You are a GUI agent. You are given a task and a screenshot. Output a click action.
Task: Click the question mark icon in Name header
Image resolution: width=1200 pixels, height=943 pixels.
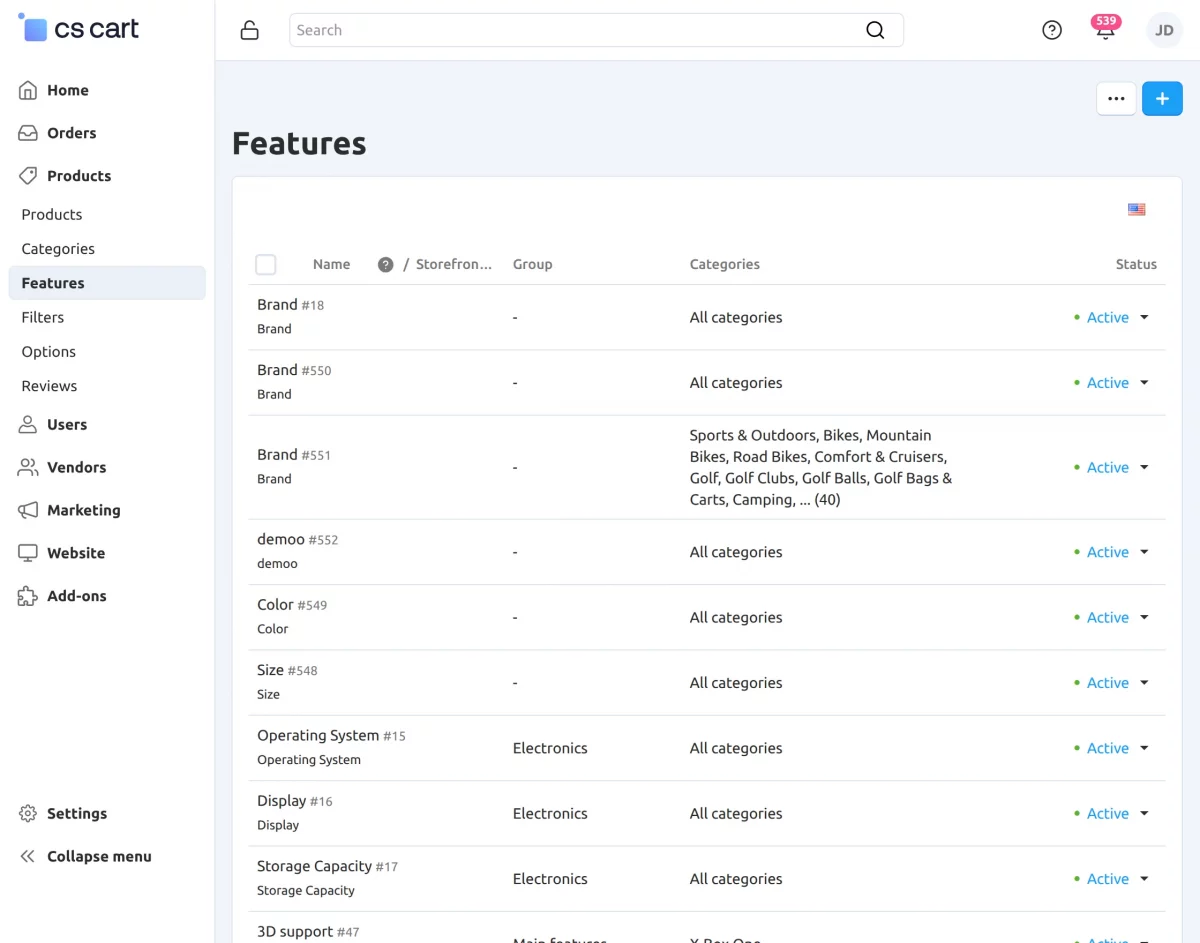point(385,265)
